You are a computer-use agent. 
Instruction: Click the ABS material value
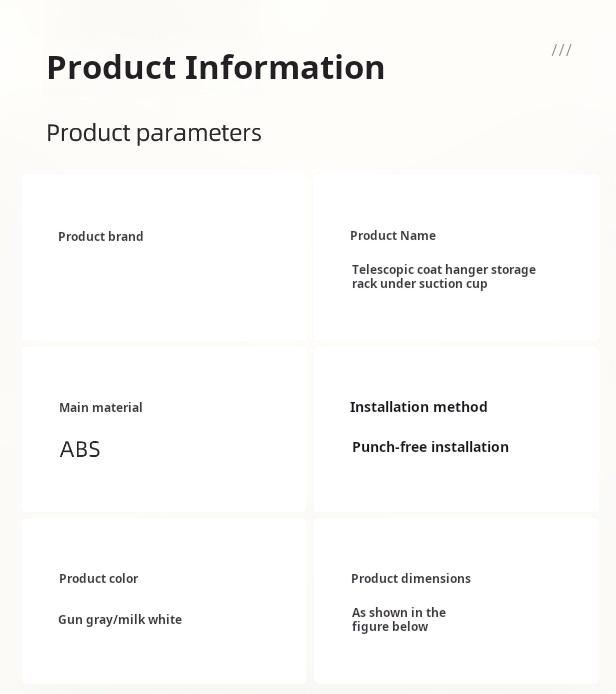[x=80, y=449]
